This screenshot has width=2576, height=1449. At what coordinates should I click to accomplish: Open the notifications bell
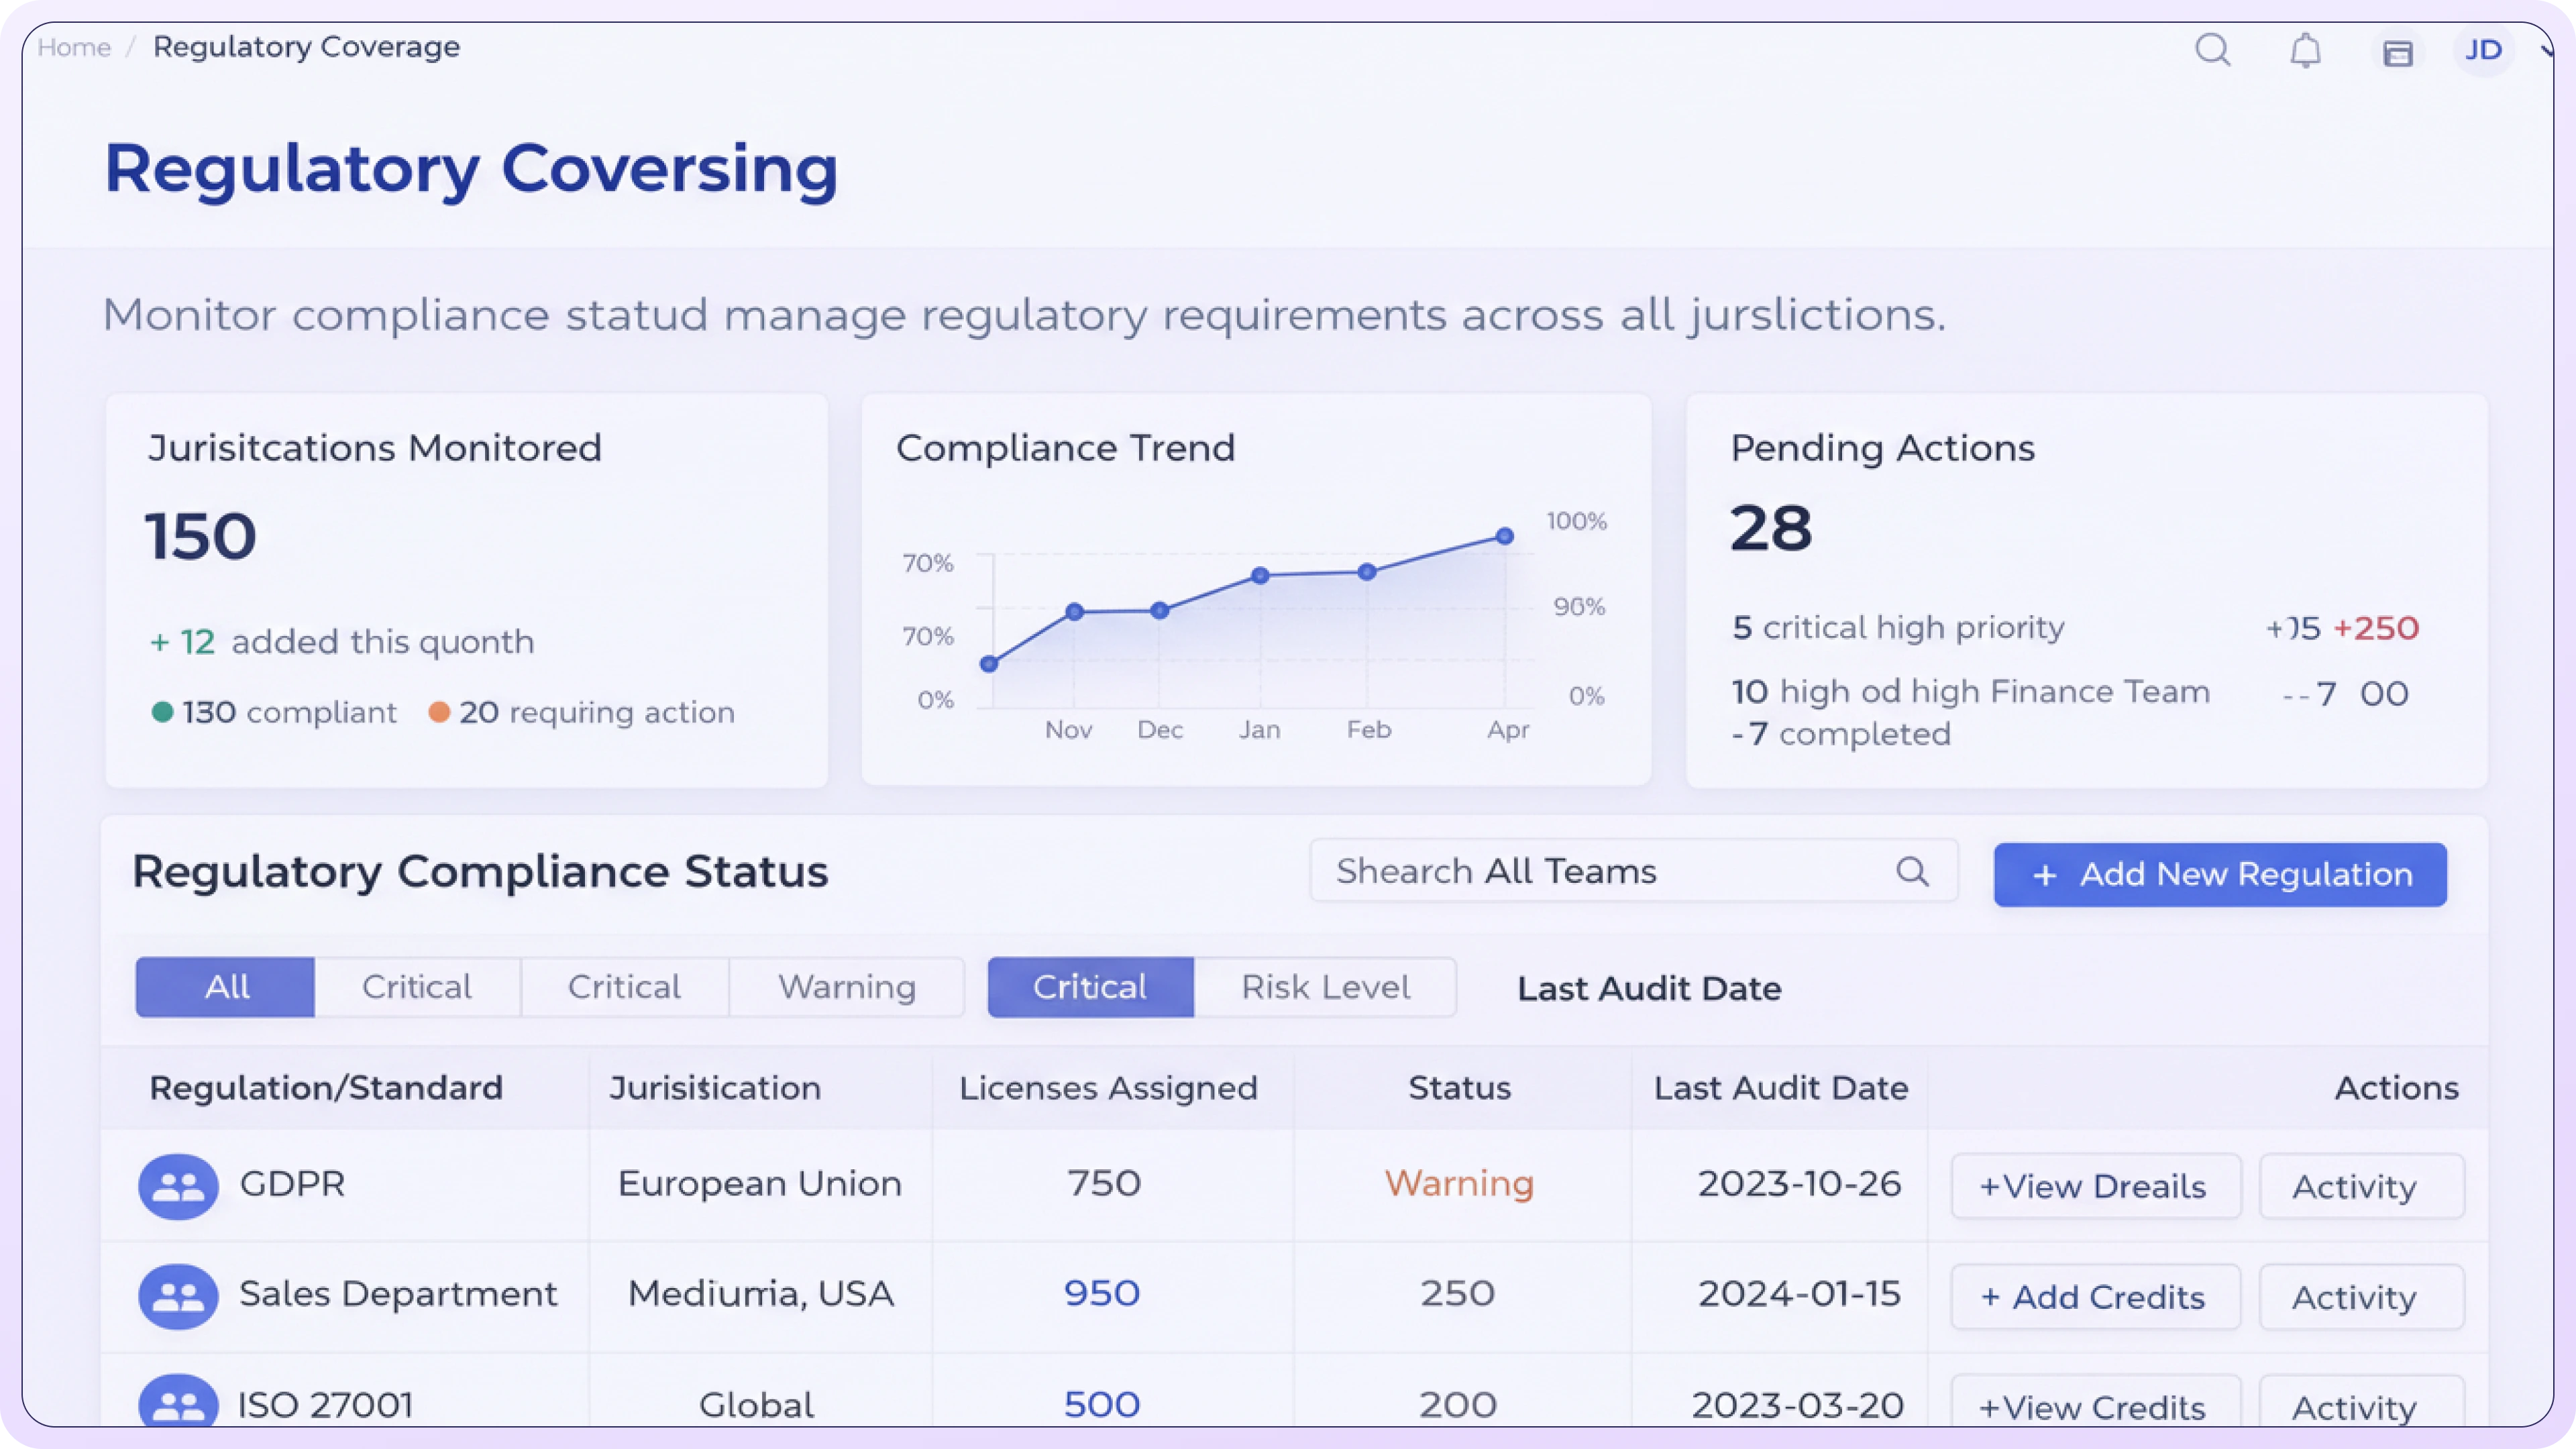tap(2305, 50)
